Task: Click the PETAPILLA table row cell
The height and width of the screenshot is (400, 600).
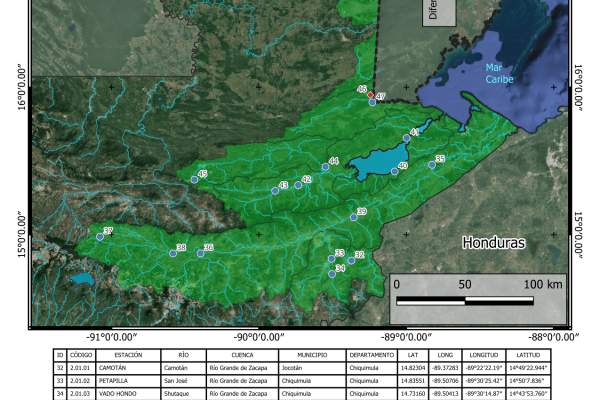Action: click(x=114, y=381)
